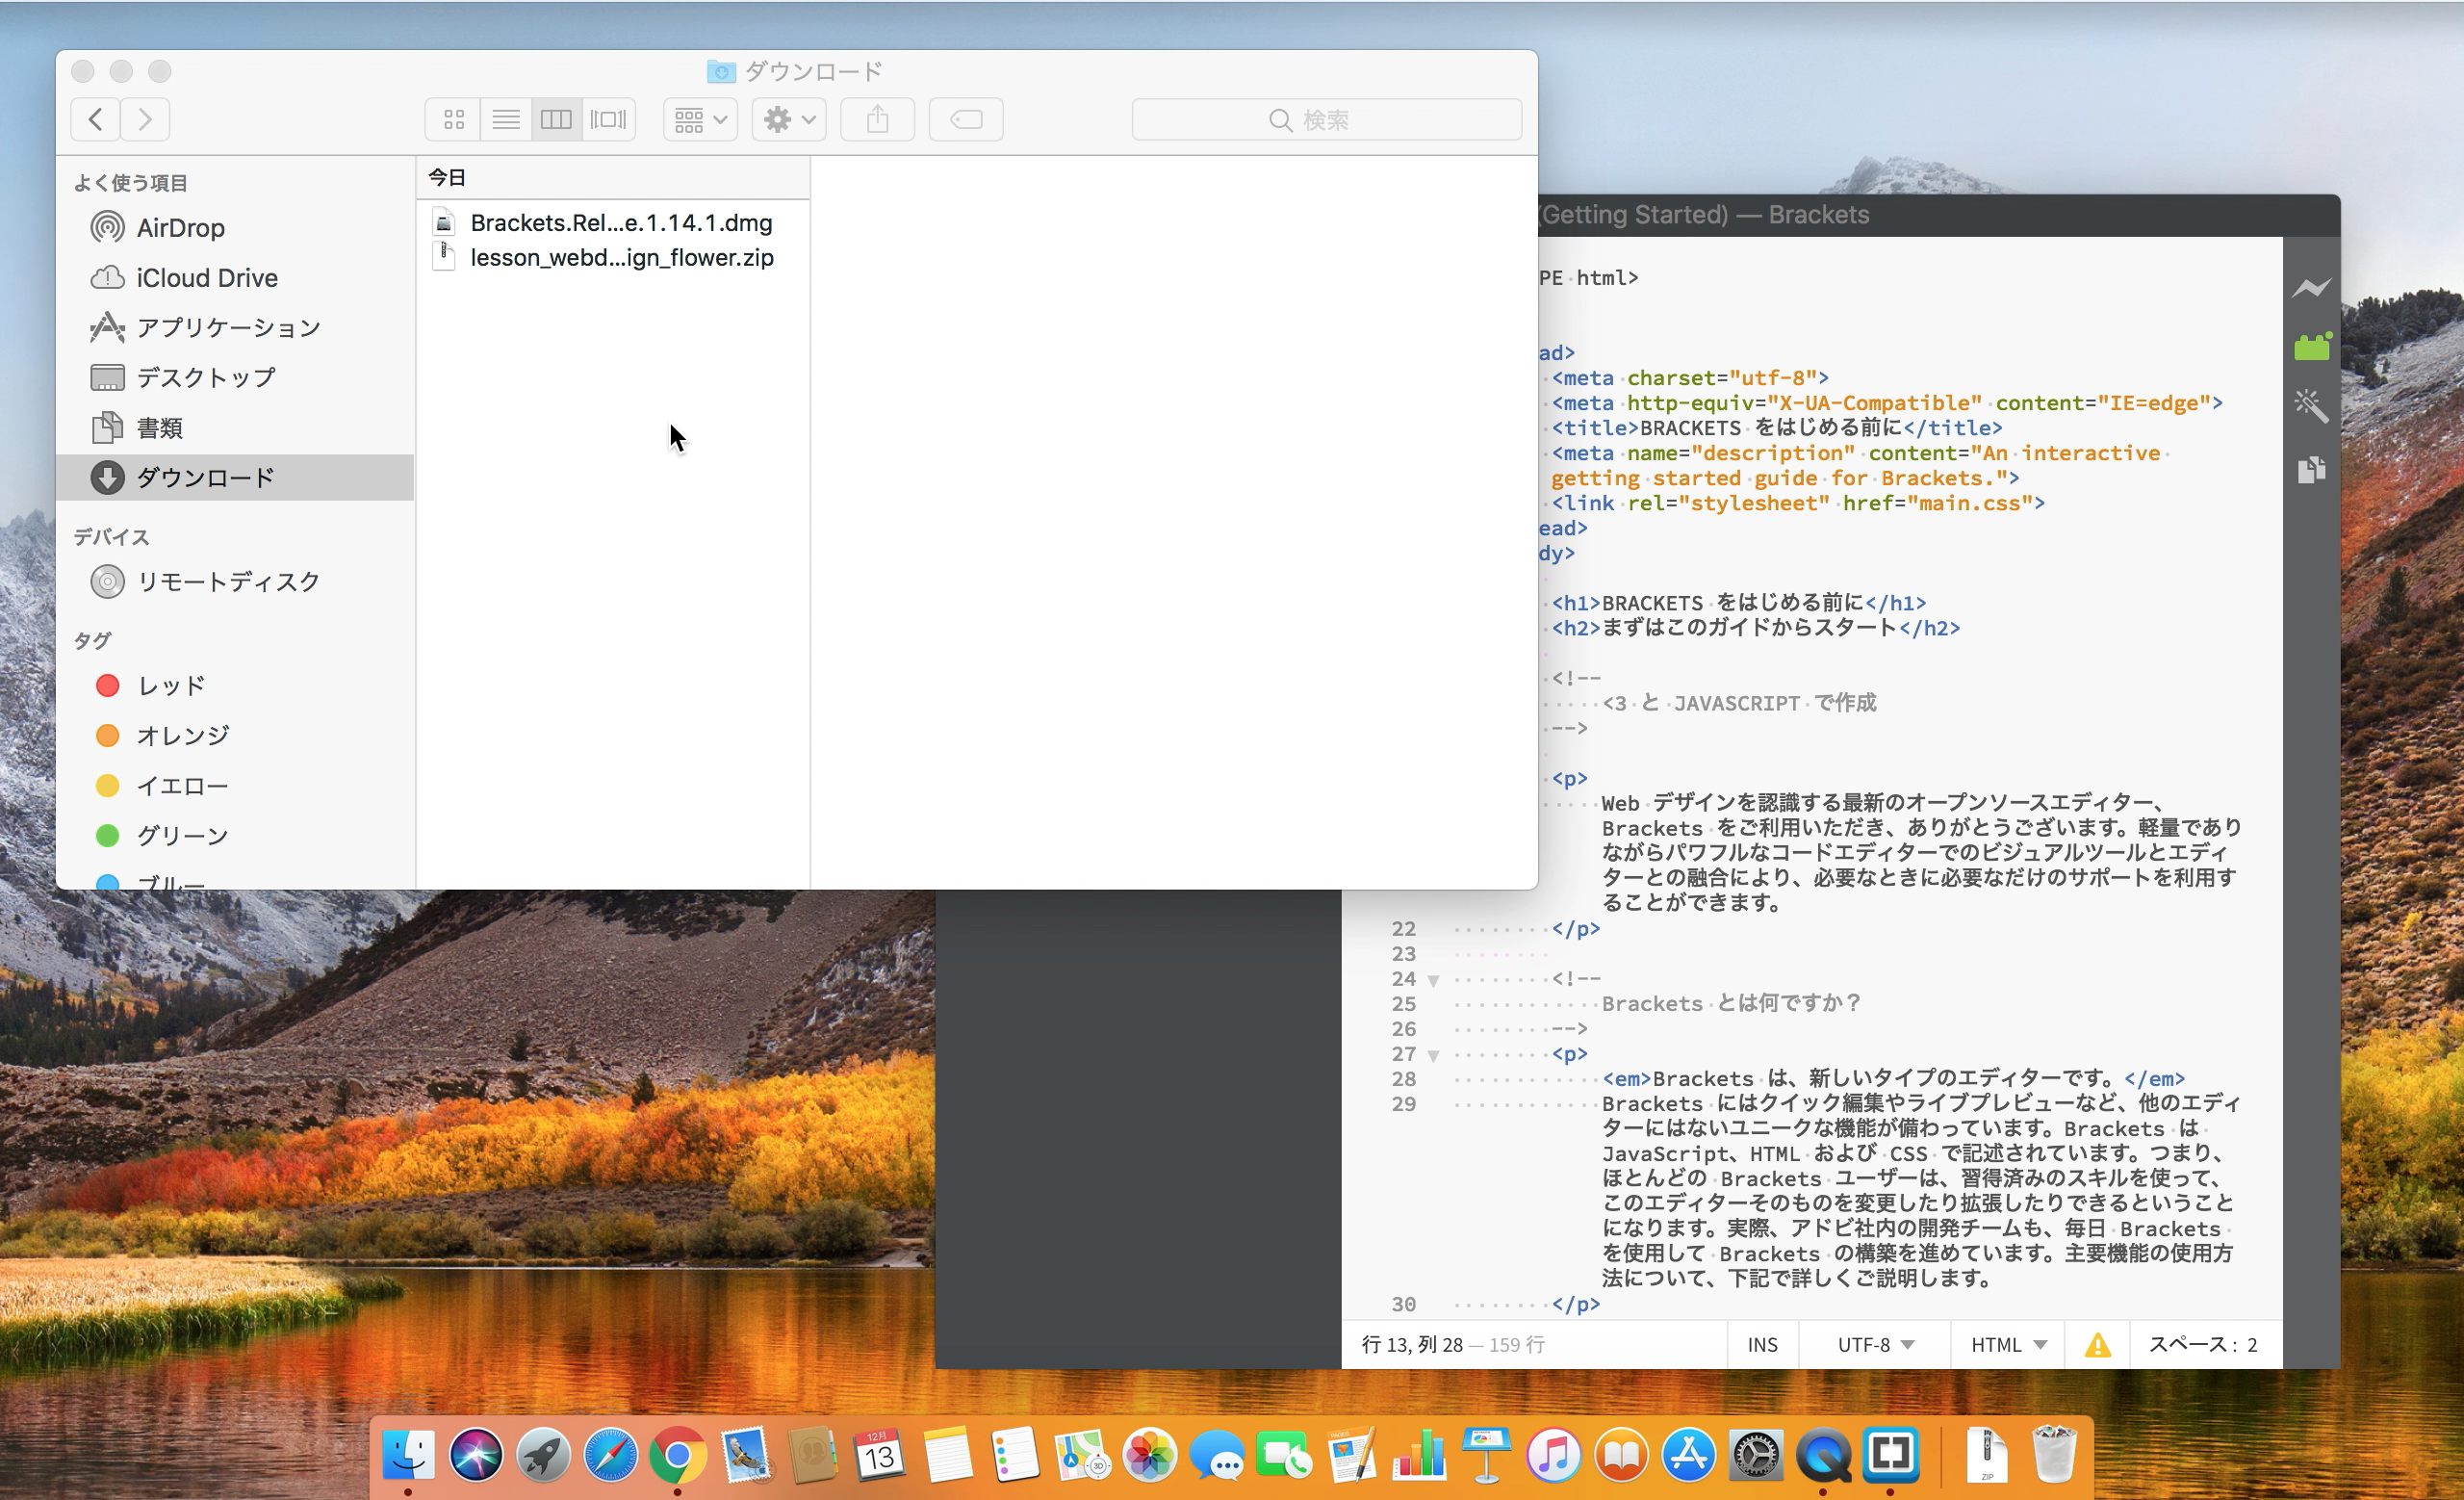
Task: Open 書類 in the sidebar
Action: click(236, 427)
